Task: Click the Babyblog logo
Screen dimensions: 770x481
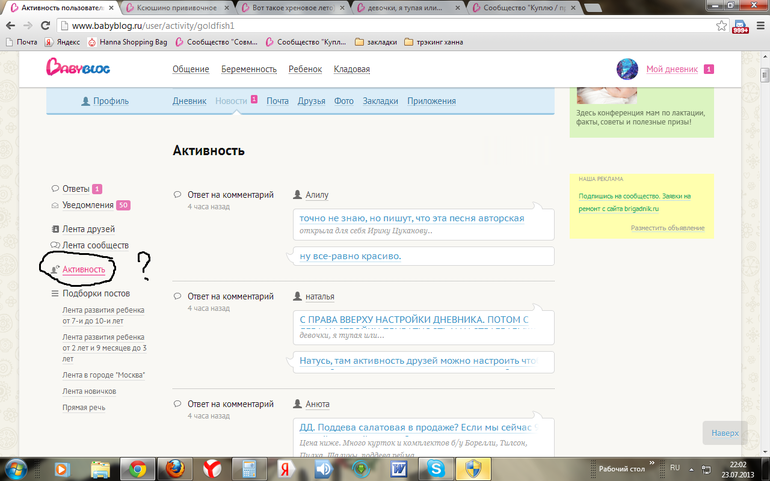Action: click(x=78, y=67)
